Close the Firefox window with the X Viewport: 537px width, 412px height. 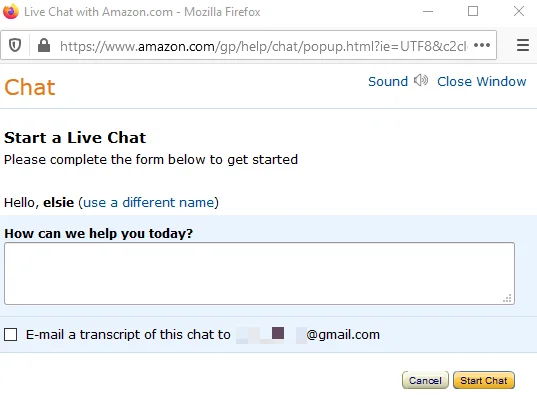519,11
